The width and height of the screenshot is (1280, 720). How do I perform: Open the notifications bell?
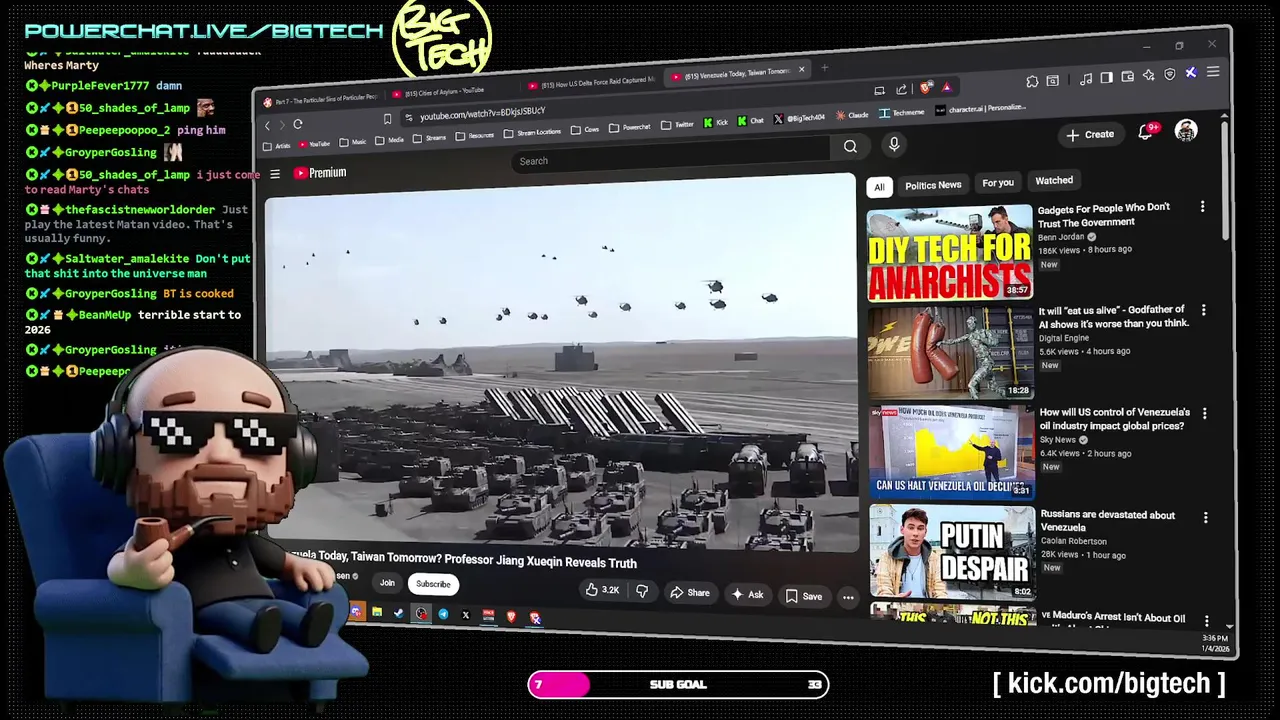[x=1146, y=133]
